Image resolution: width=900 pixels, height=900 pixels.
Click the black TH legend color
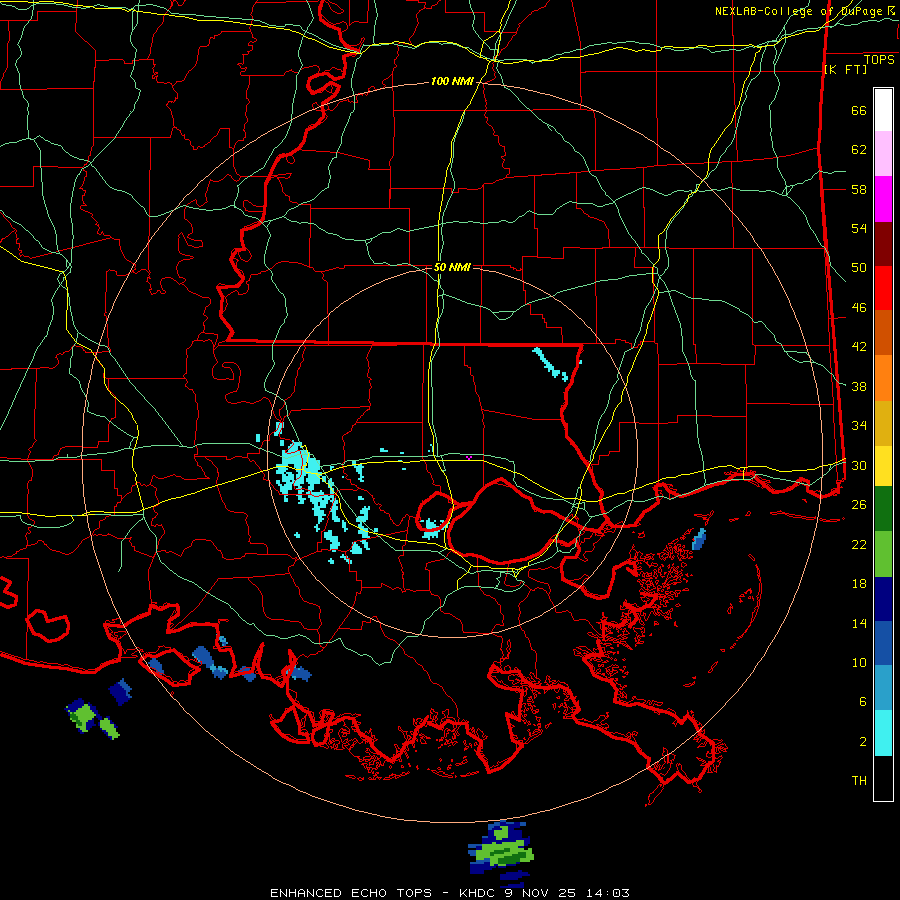[883, 778]
